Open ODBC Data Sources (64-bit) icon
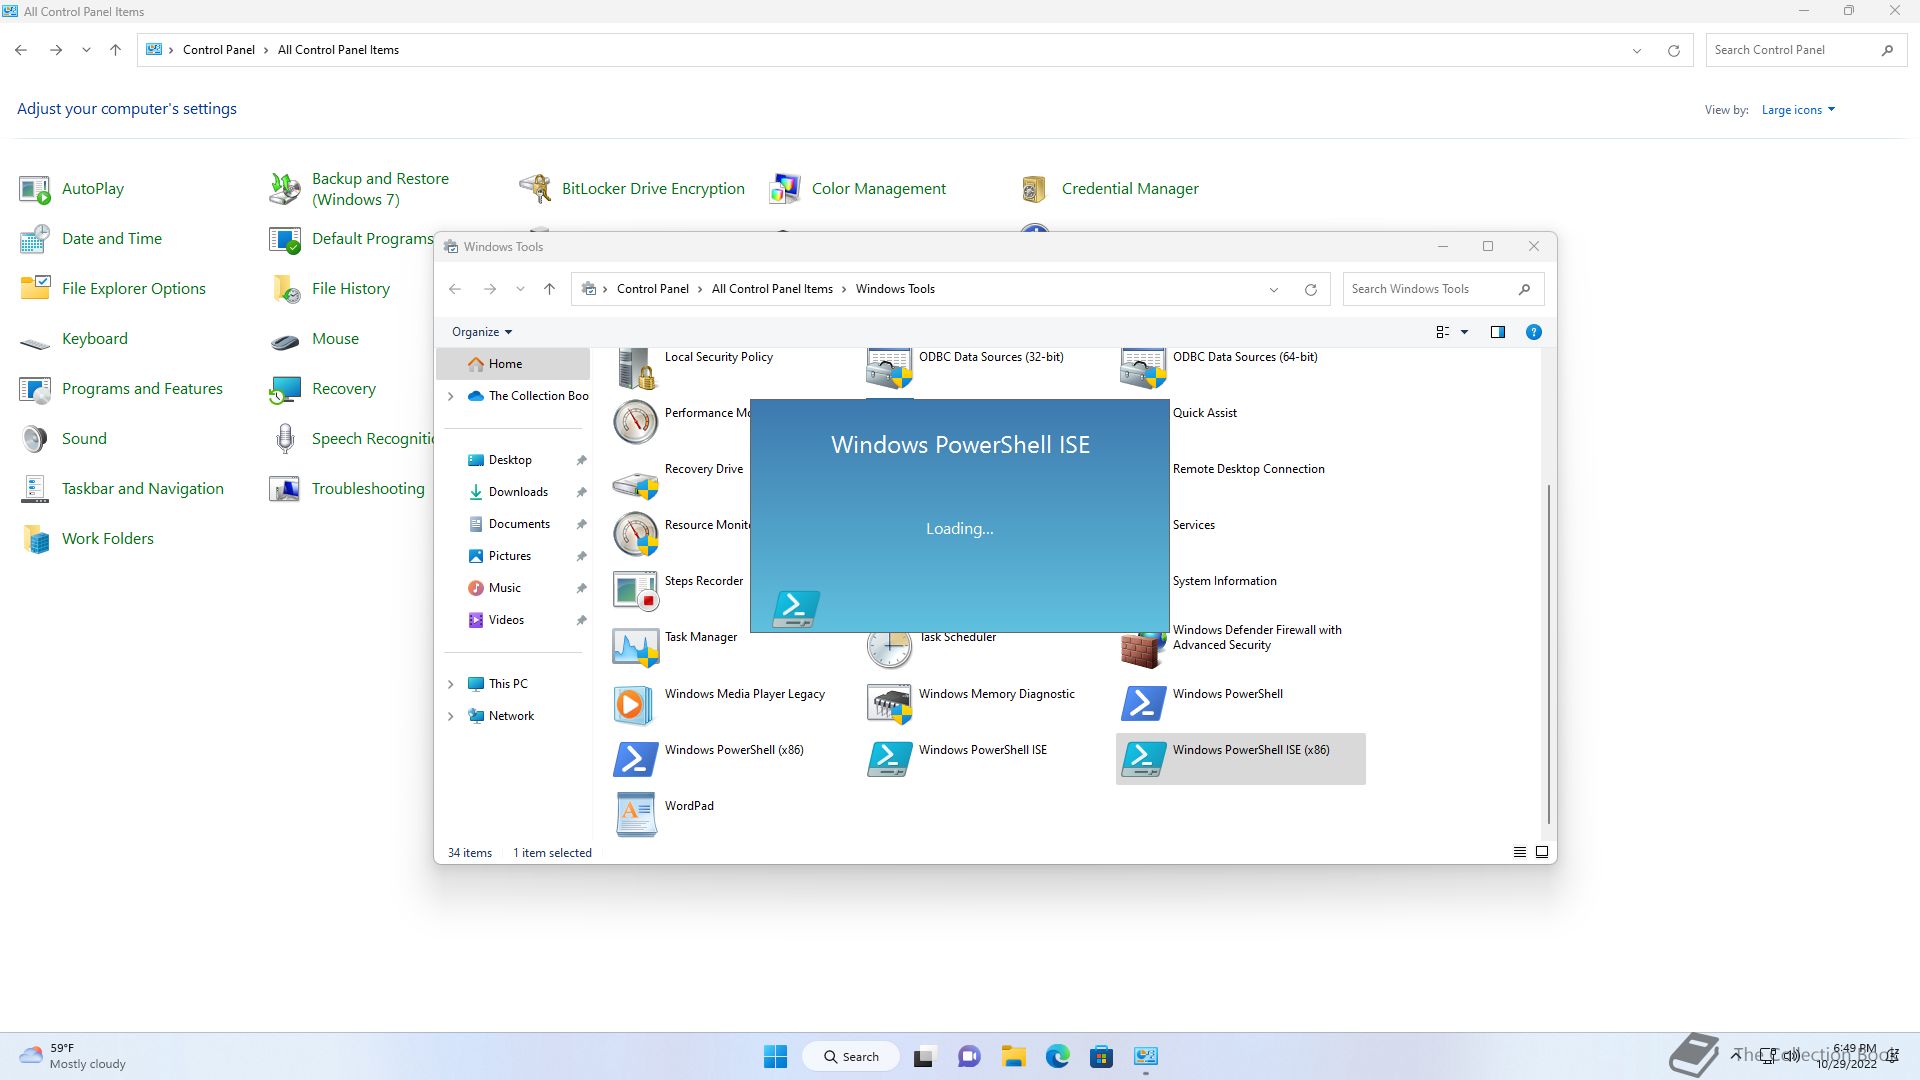Image resolution: width=1920 pixels, height=1080 pixels. [1142, 368]
